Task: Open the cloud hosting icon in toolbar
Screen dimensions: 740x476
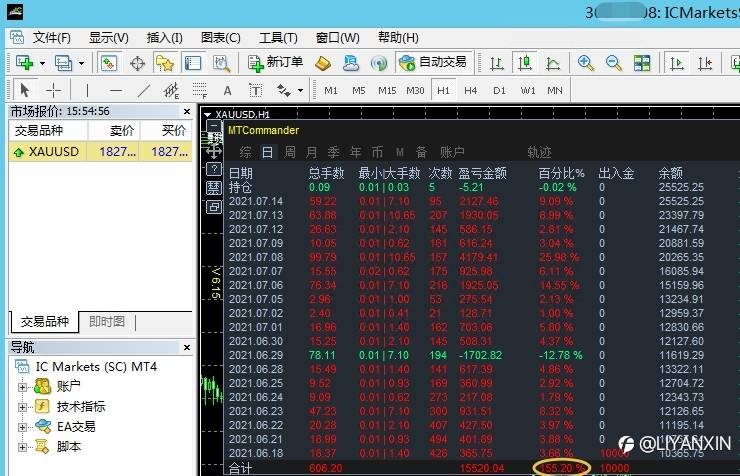Action: coord(351,63)
